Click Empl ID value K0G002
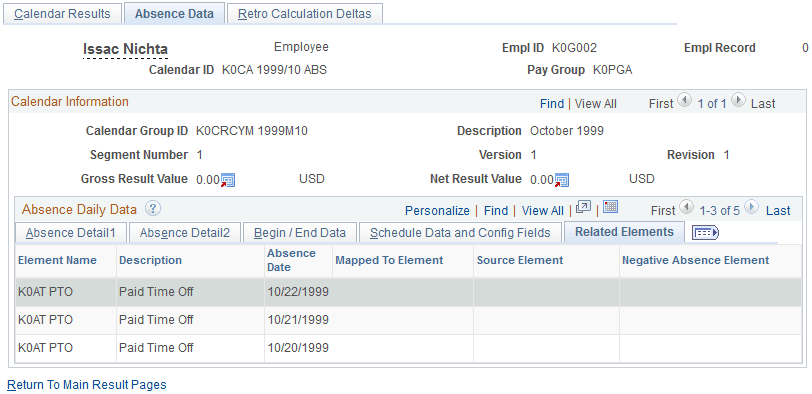The width and height of the screenshot is (812, 394). (574, 48)
